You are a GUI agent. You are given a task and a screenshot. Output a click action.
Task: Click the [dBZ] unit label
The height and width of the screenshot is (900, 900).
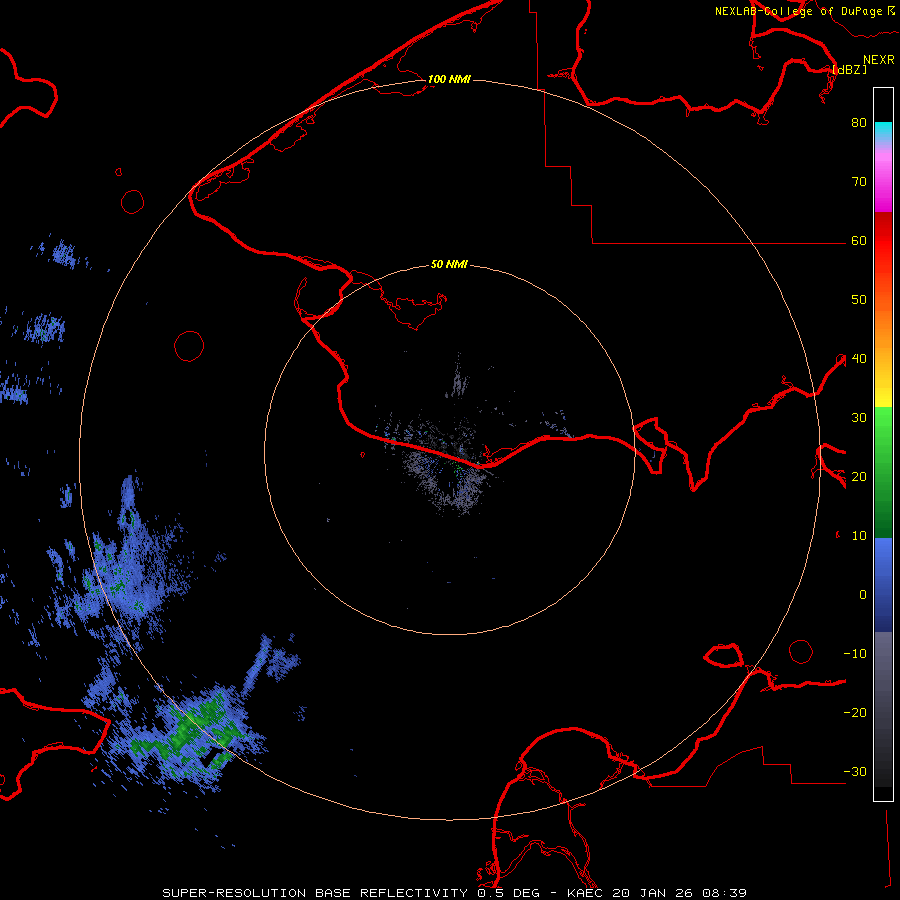pos(849,70)
